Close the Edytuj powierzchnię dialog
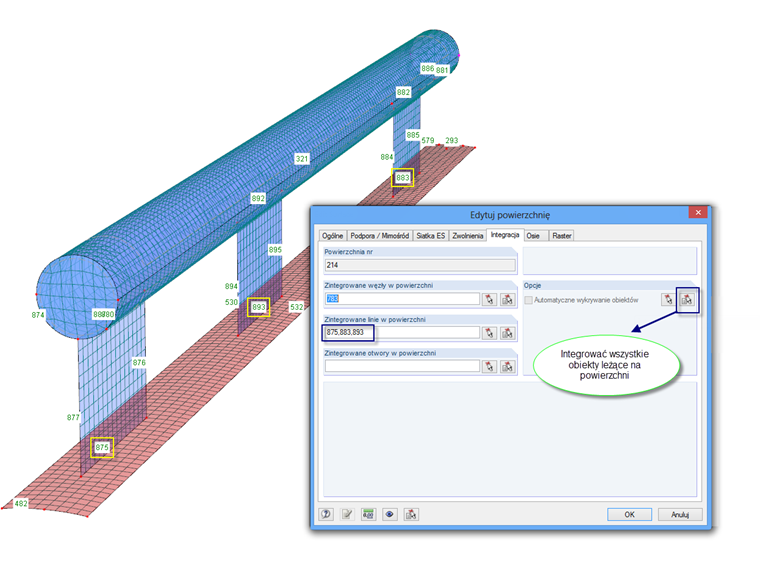The height and width of the screenshot is (570, 760). [698, 212]
